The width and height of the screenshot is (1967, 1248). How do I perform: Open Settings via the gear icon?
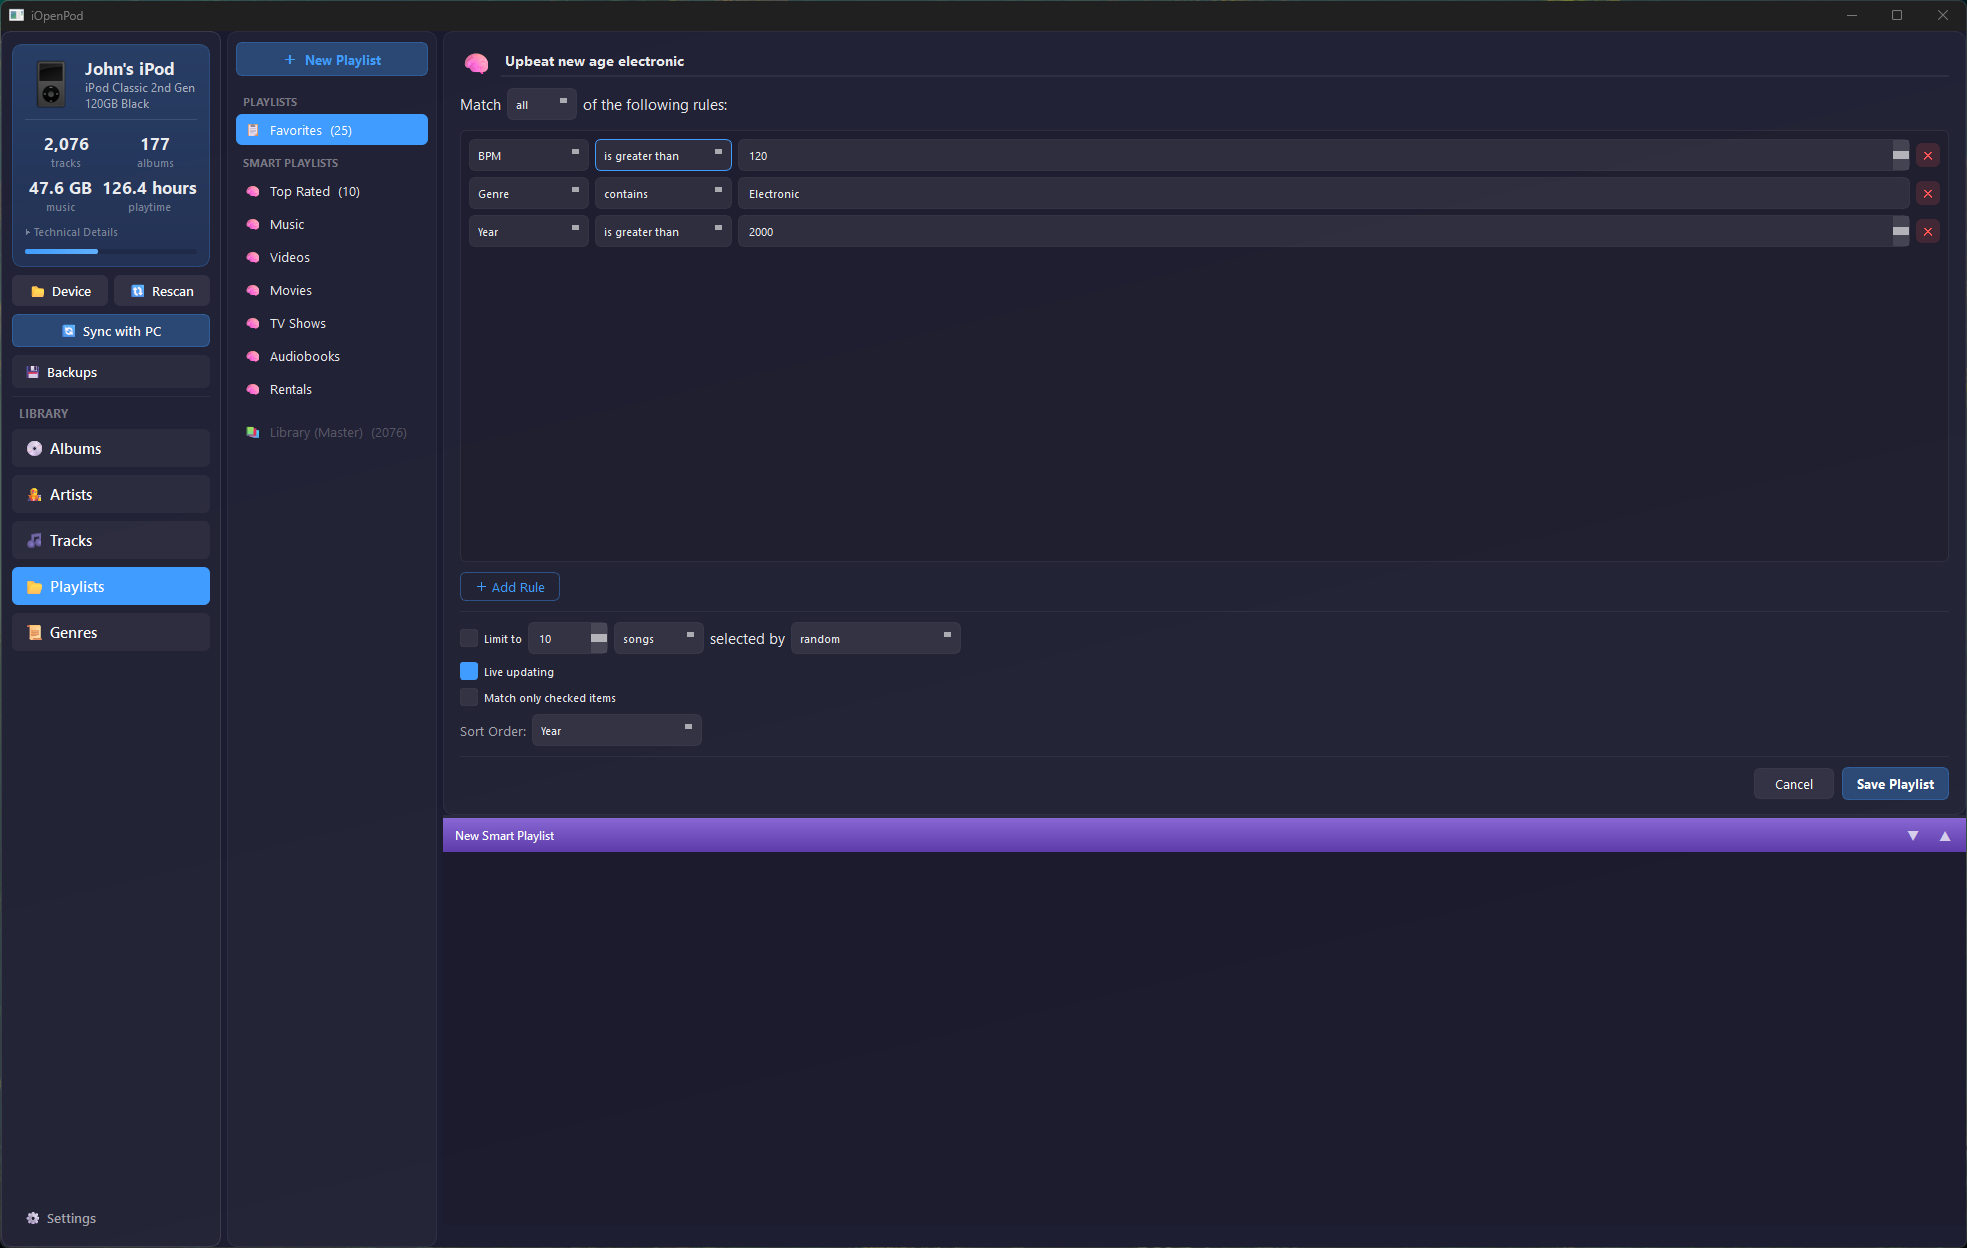(33, 1218)
